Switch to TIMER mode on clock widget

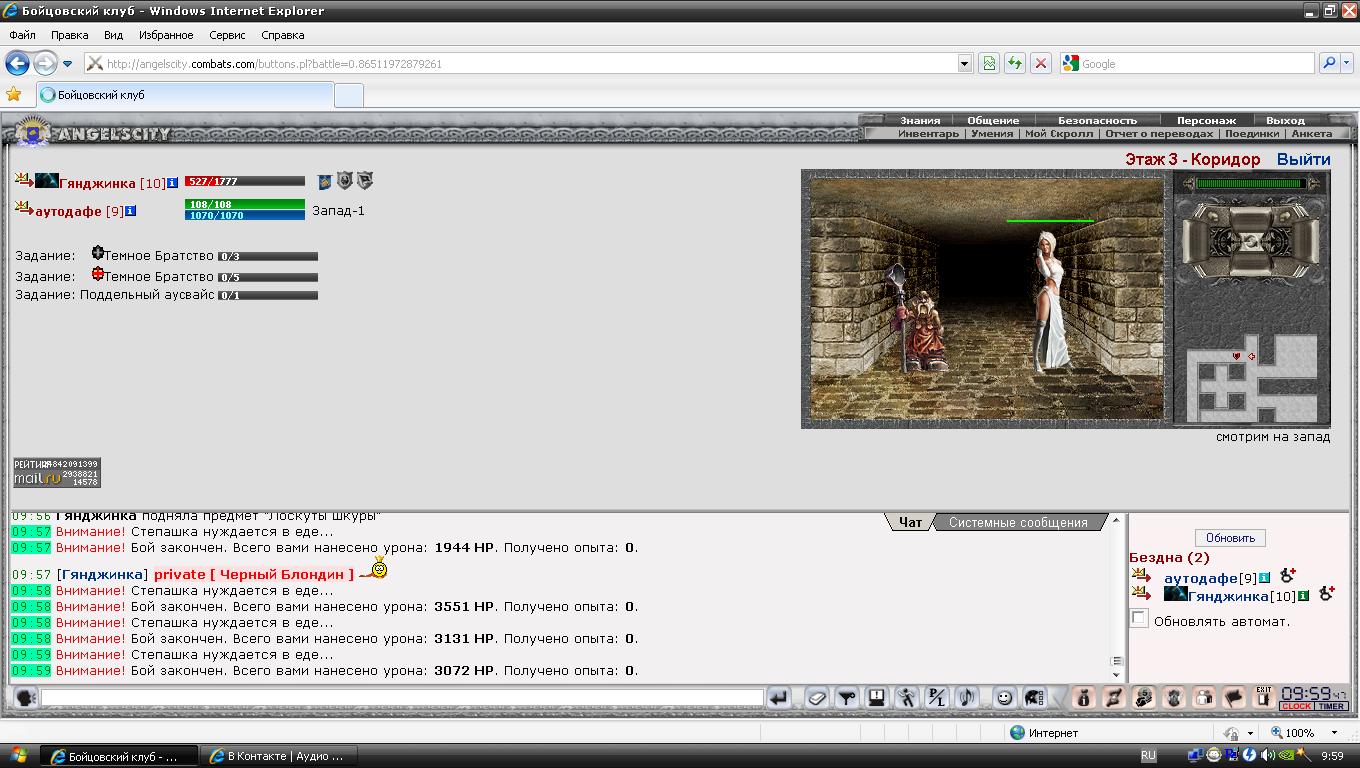[x=1331, y=706]
